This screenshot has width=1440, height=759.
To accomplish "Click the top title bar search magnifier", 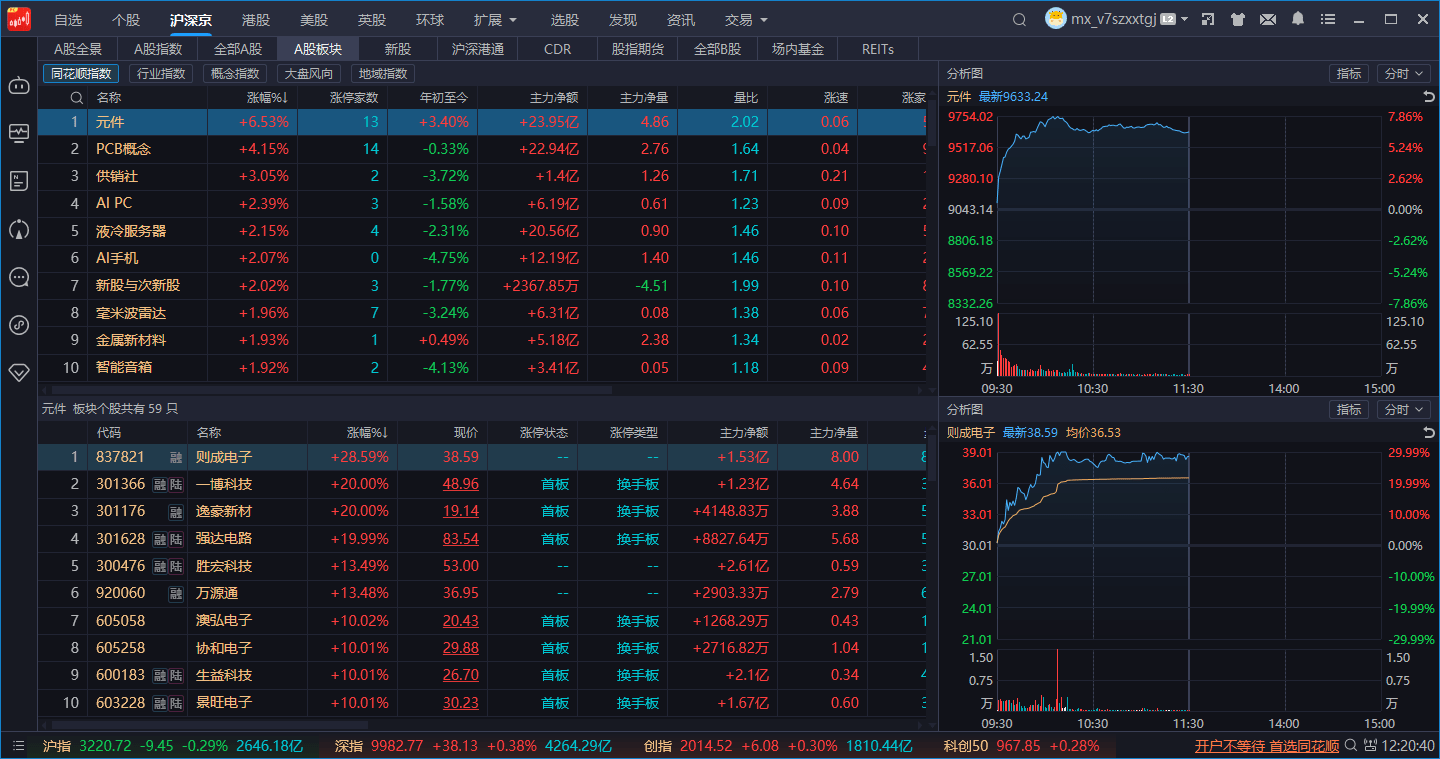I will [1019, 19].
